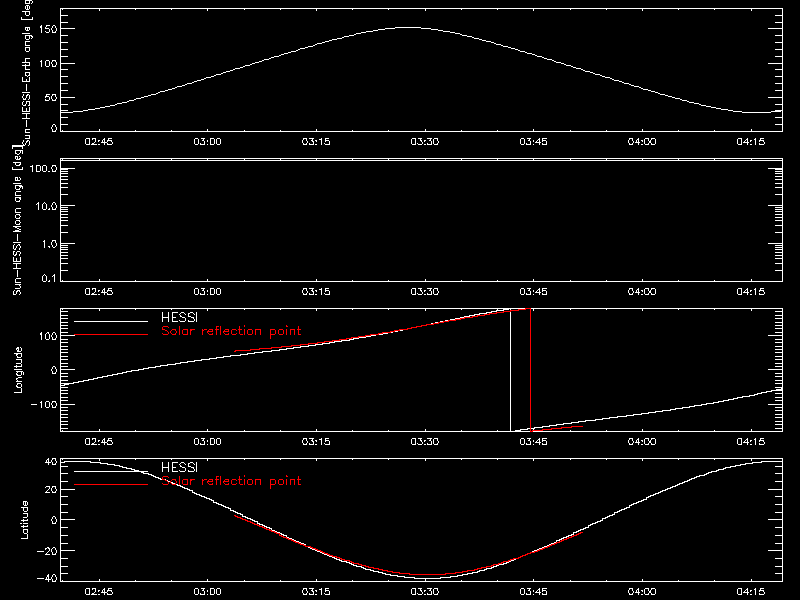Pick 04:00 label under Moon angle plot

(x=642, y=292)
